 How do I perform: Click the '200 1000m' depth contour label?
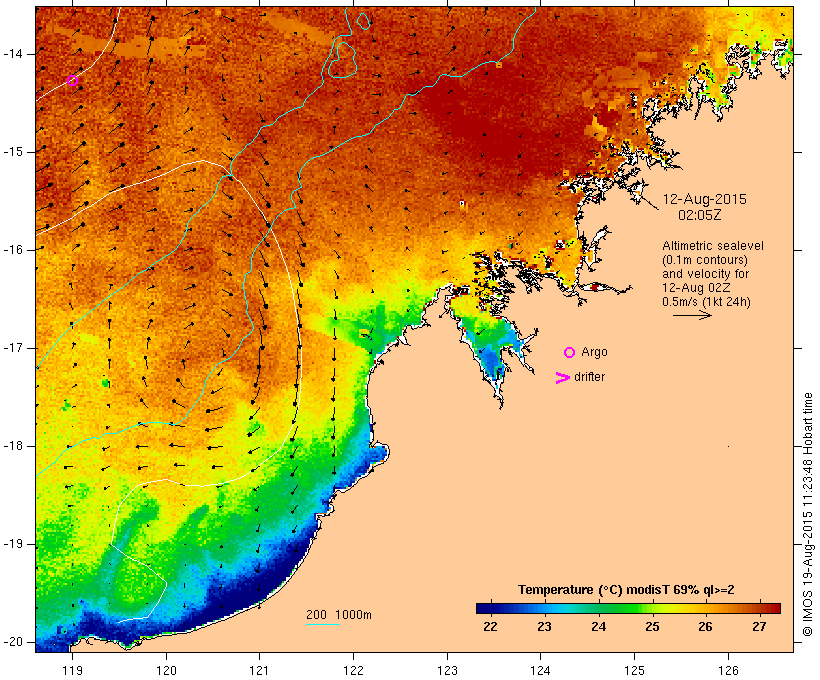[x=339, y=615]
